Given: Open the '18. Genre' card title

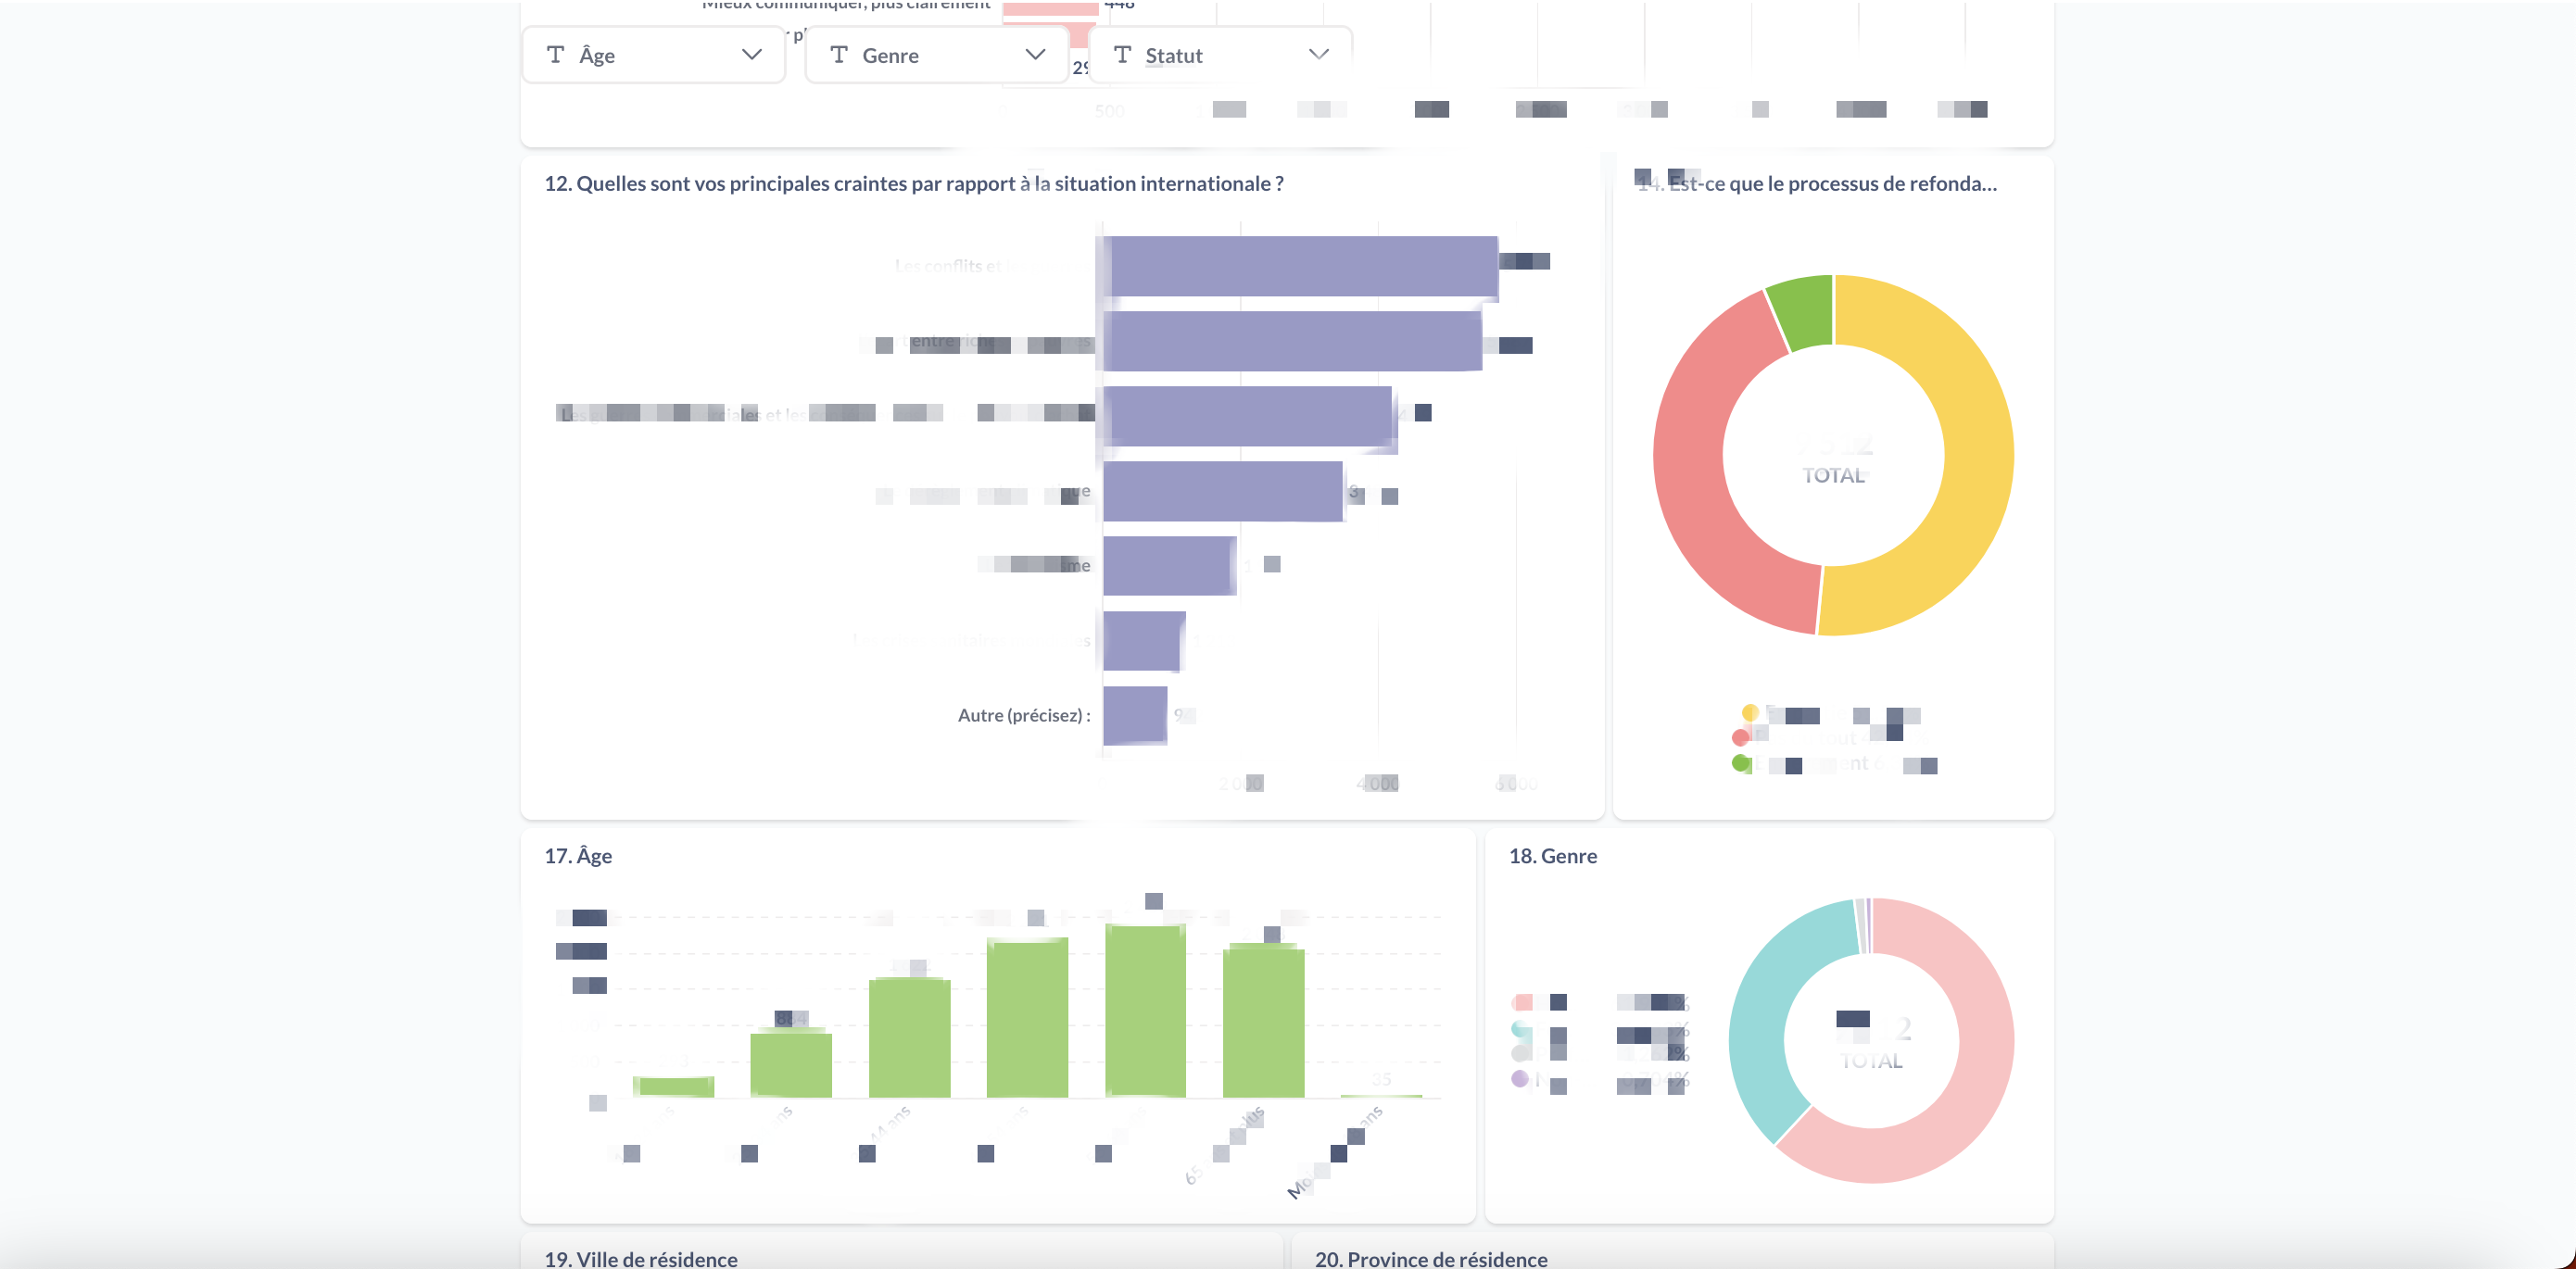Looking at the screenshot, I should point(1553,856).
